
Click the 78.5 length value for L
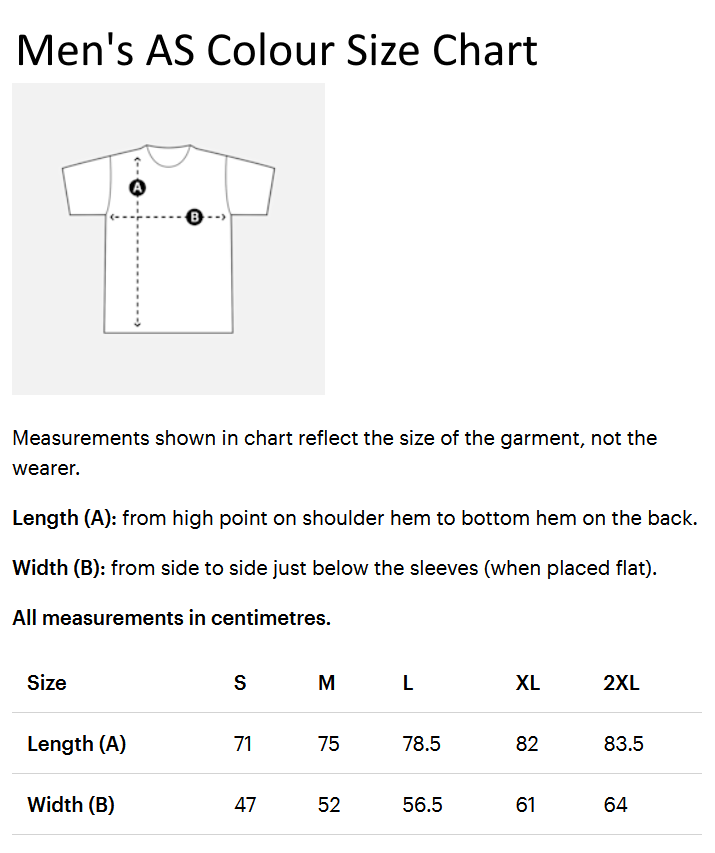[x=421, y=744]
